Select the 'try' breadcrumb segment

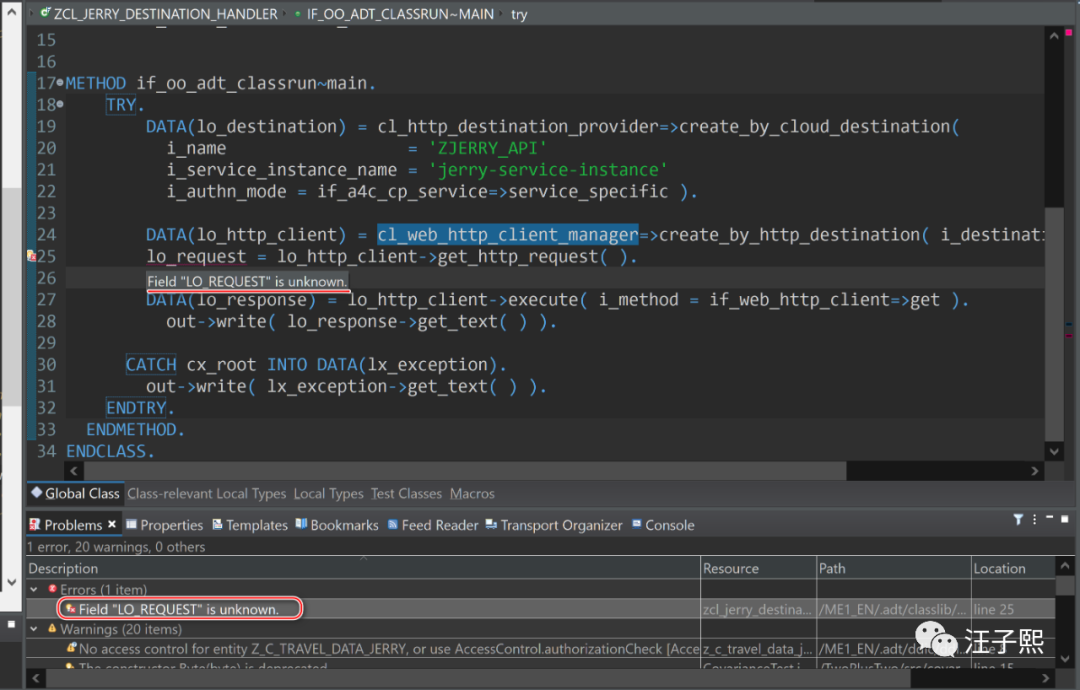click(x=519, y=14)
